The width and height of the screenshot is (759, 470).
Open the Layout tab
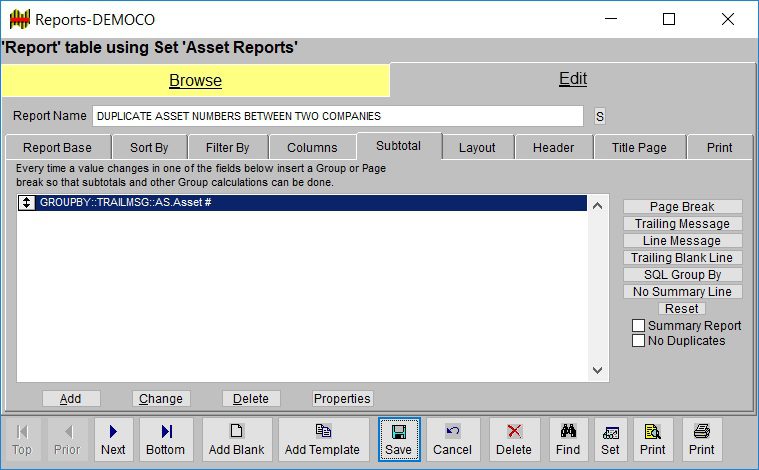click(x=477, y=148)
